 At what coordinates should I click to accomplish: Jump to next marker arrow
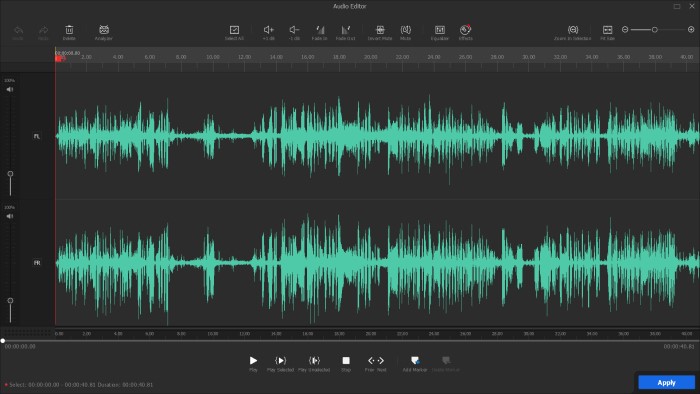point(381,361)
